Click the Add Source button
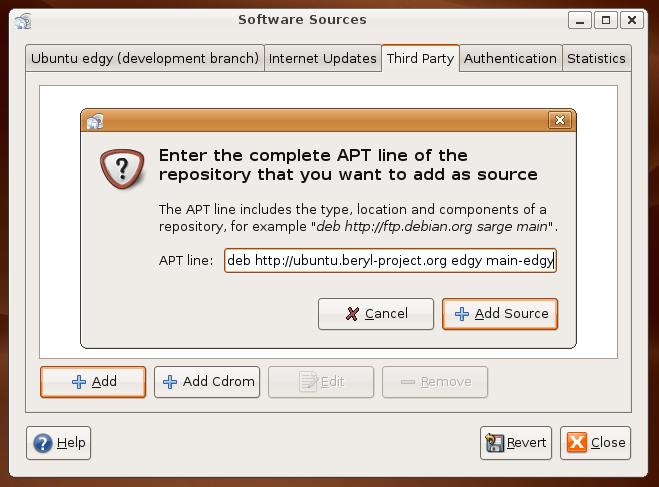659x487 pixels. click(x=500, y=314)
